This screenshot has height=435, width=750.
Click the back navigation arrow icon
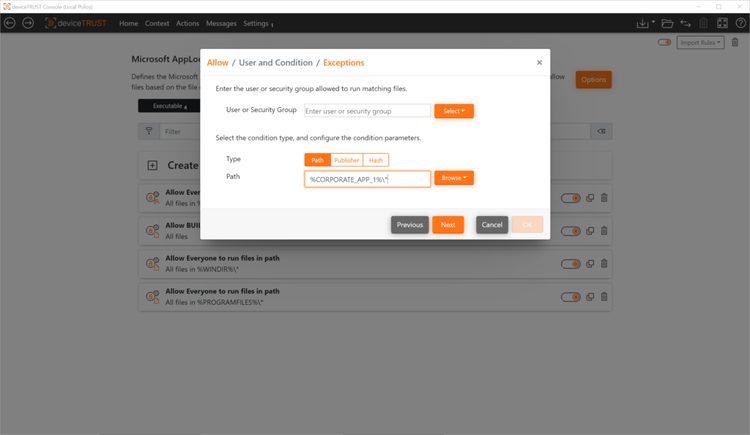10,23
